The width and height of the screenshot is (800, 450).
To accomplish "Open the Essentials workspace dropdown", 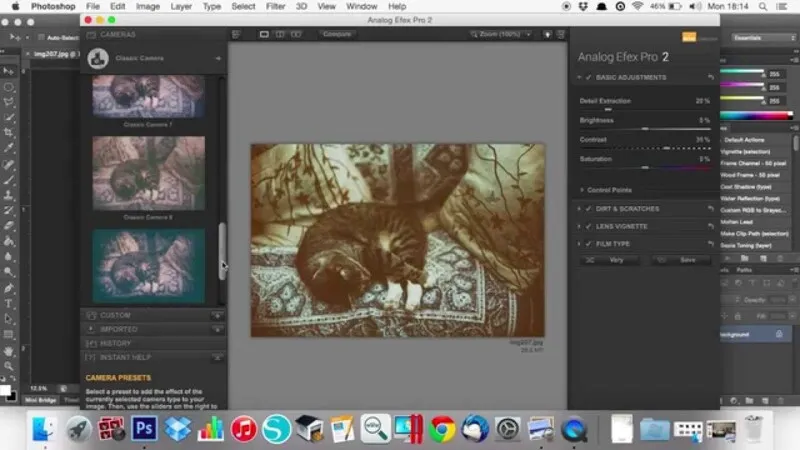I will point(764,38).
